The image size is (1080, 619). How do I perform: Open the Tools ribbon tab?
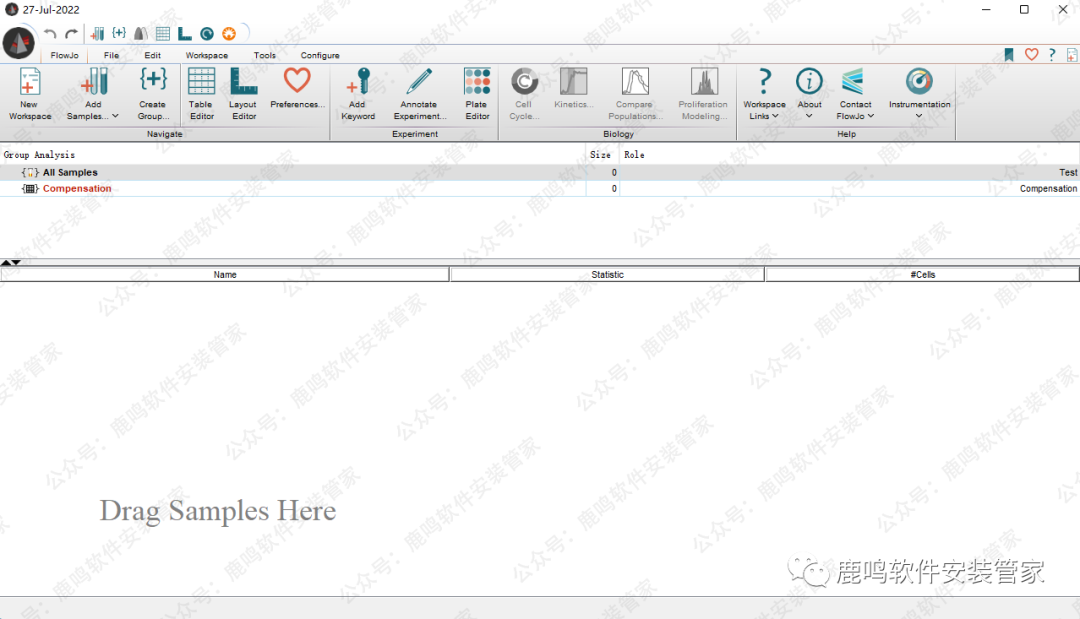coord(264,56)
